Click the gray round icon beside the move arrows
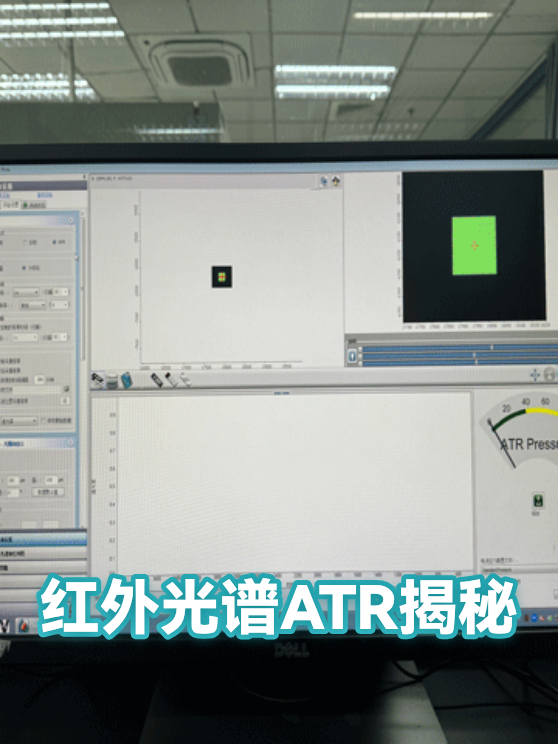The height and width of the screenshot is (744, 558). [549, 375]
